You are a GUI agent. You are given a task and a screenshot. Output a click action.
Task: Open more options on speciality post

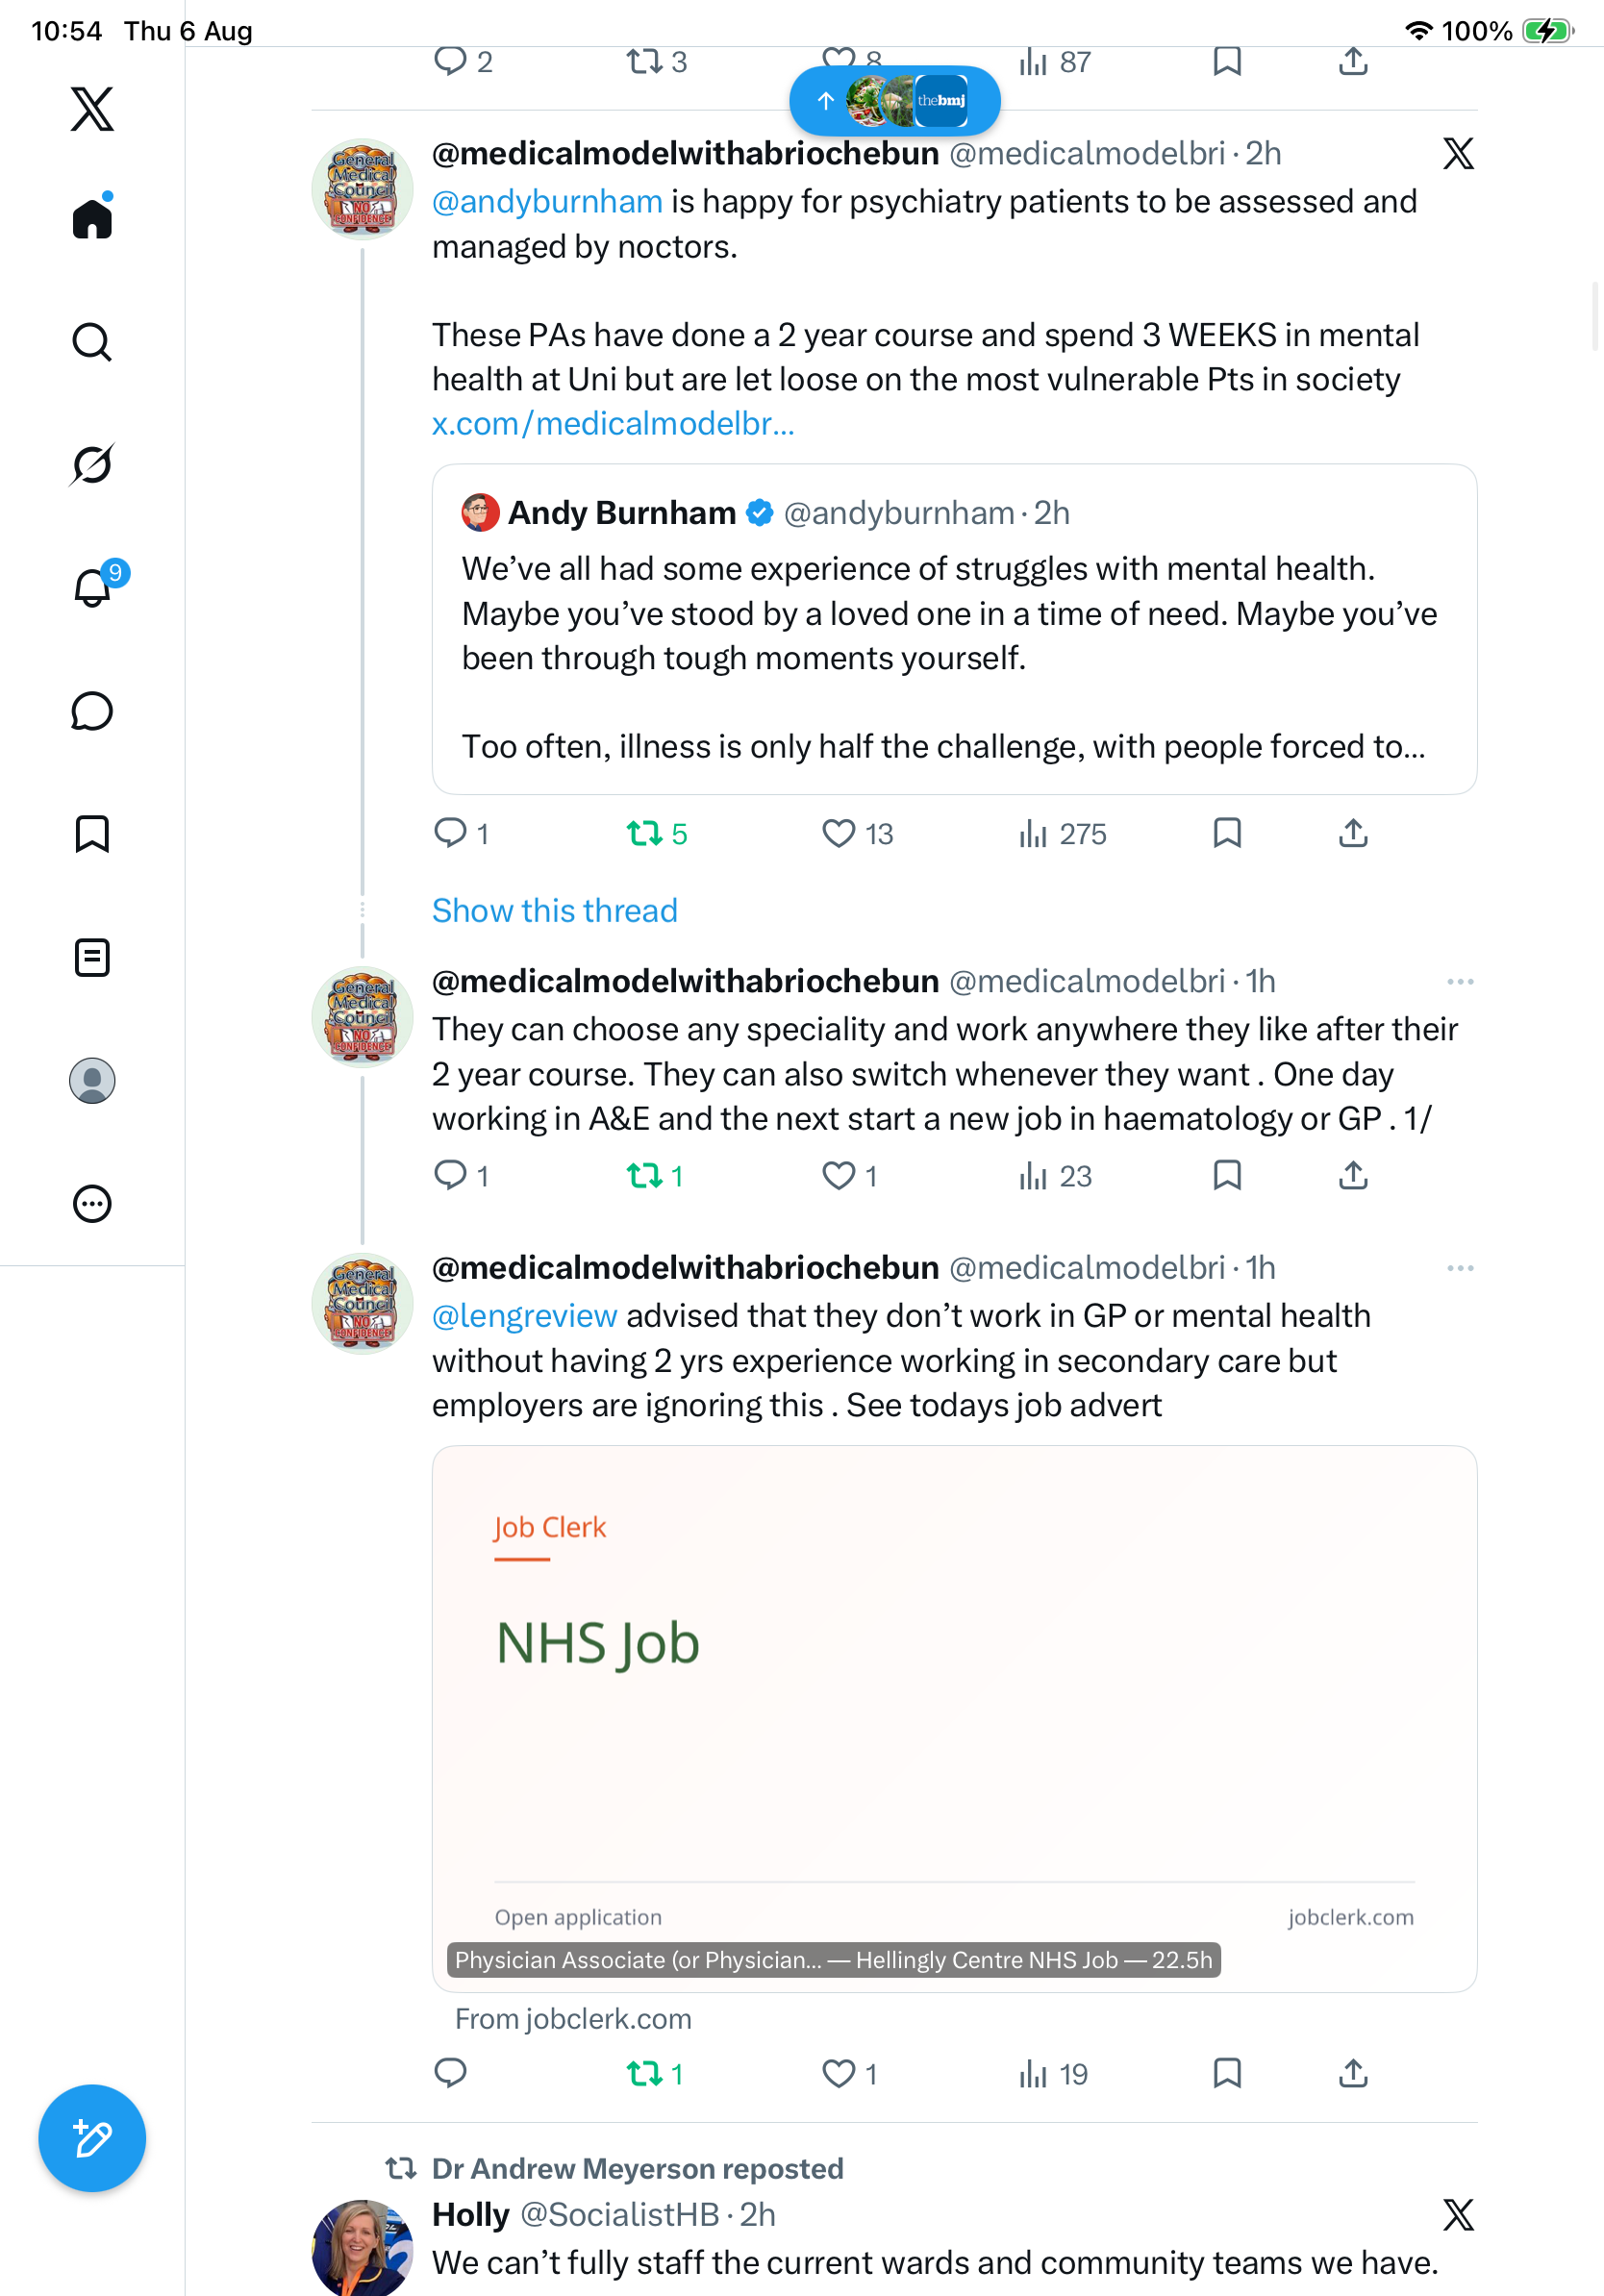point(1460,982)
